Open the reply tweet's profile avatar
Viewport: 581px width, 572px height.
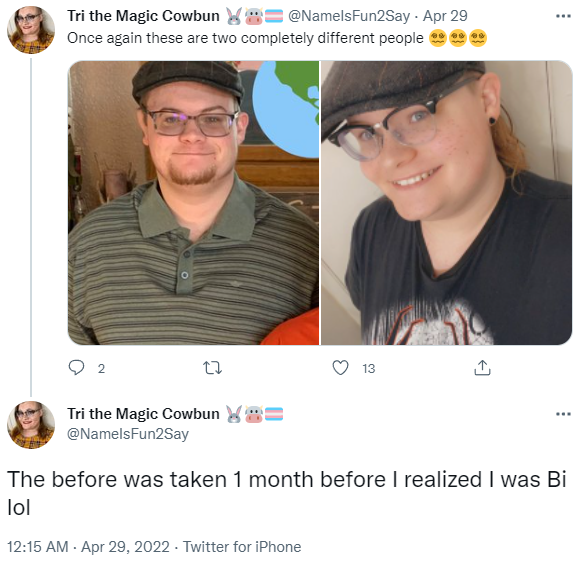coord(31,425)
